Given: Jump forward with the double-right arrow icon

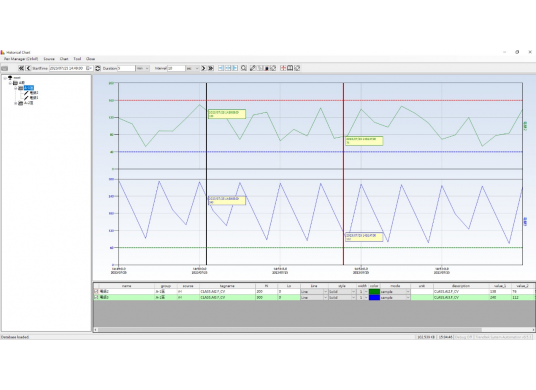Looking at the screenshot, I should pos(211,68).
